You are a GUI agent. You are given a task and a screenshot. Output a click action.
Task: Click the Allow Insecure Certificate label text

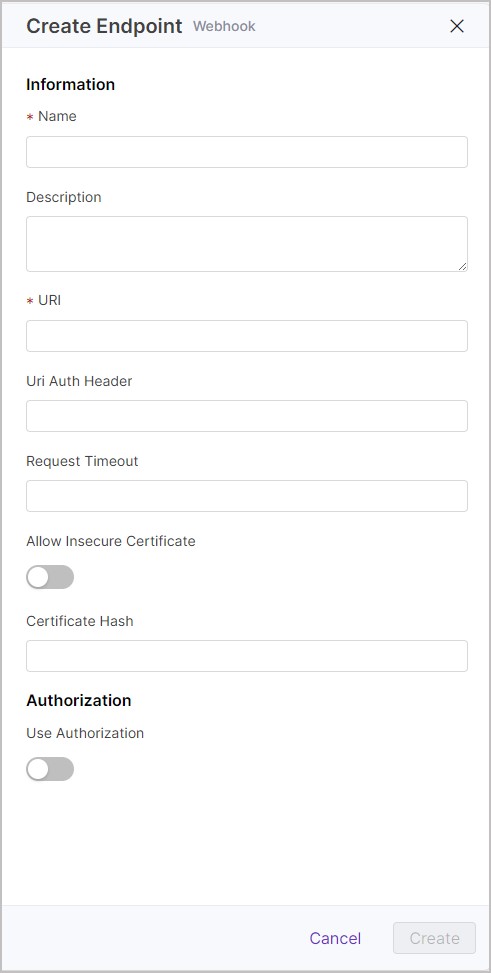coord(111,541)
